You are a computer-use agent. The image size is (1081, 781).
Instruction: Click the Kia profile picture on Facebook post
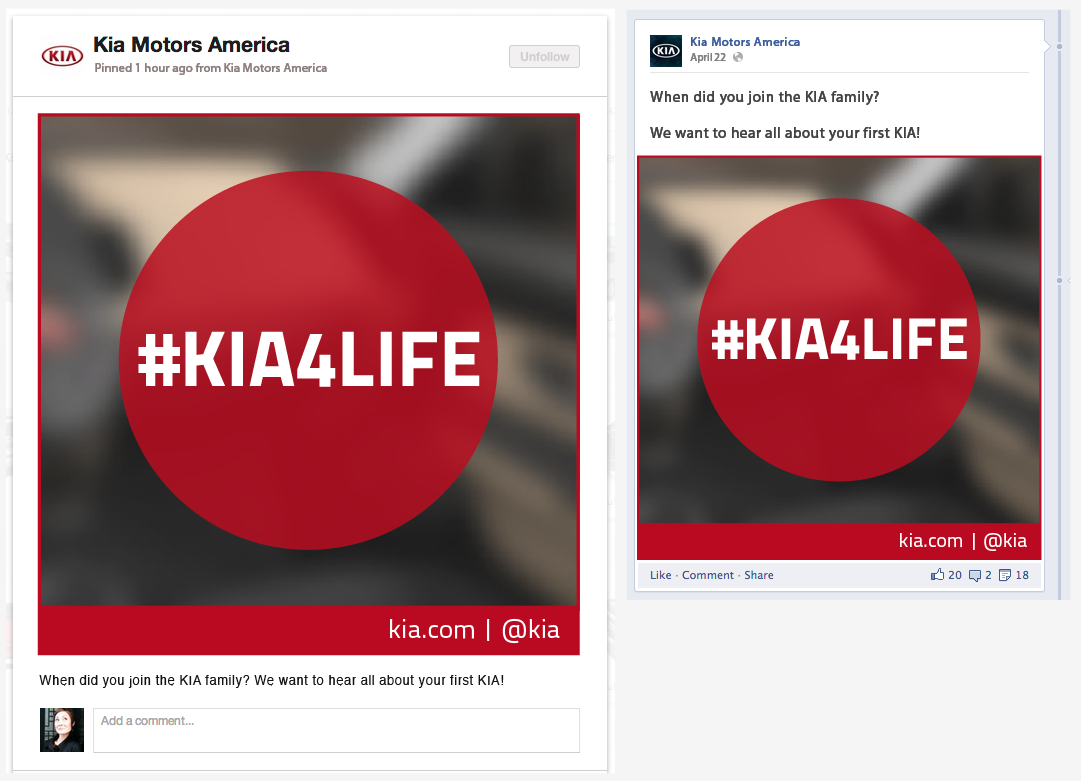[x=666, y=50]
